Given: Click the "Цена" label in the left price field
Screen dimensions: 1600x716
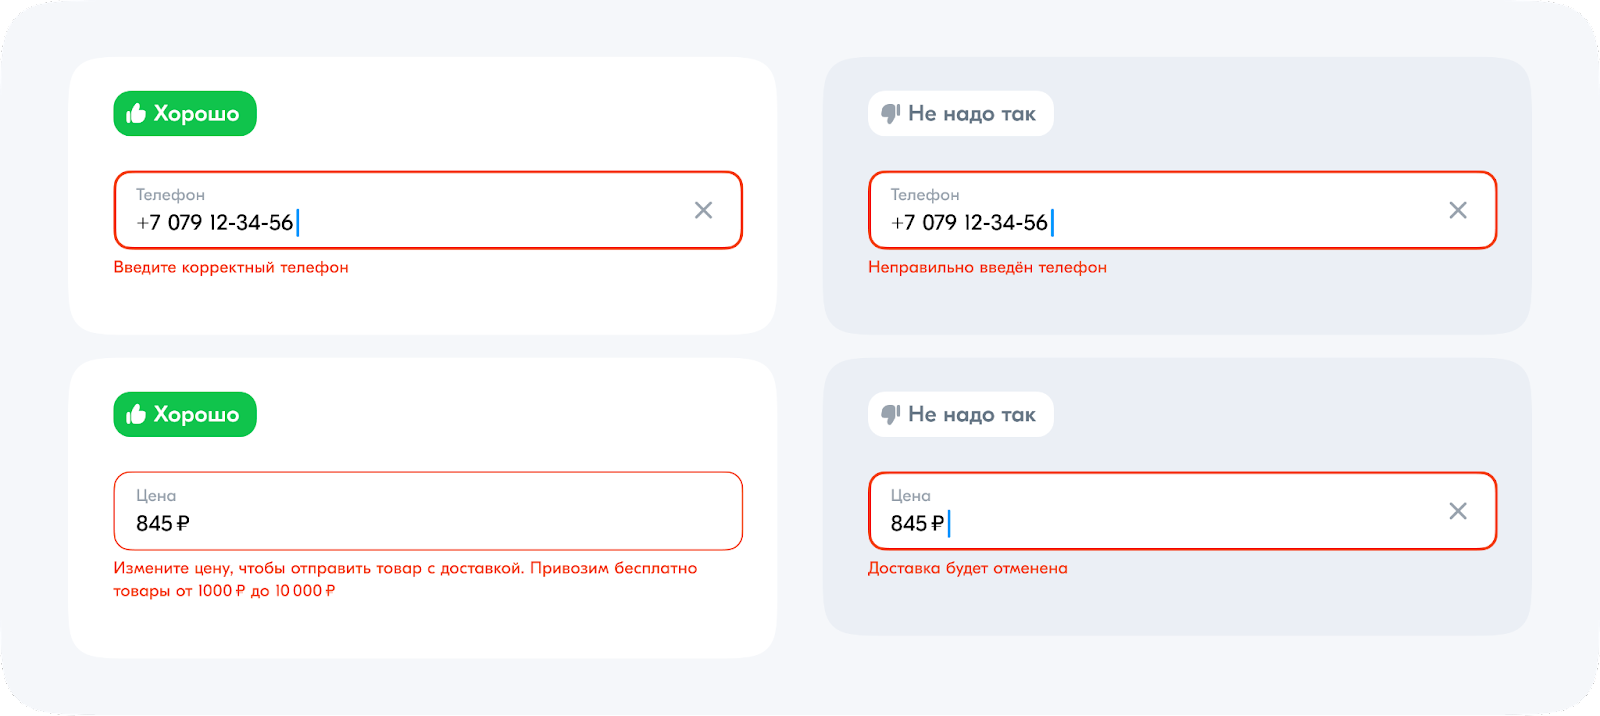Looking at the screenshot, I should [x=156, y=496].
